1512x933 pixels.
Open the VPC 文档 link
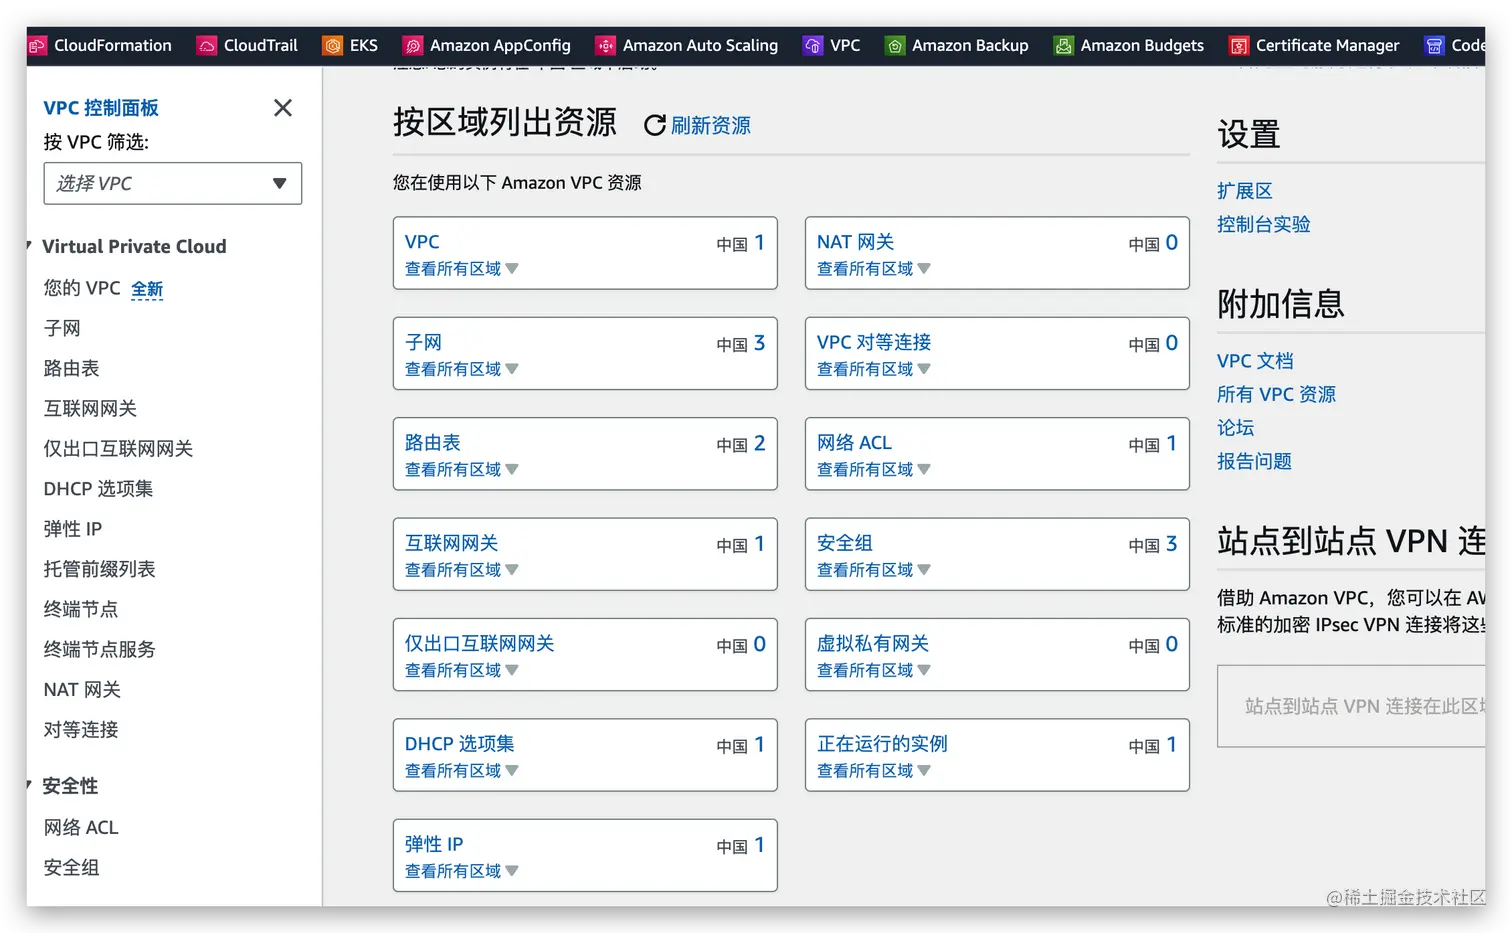(1255, 360)
